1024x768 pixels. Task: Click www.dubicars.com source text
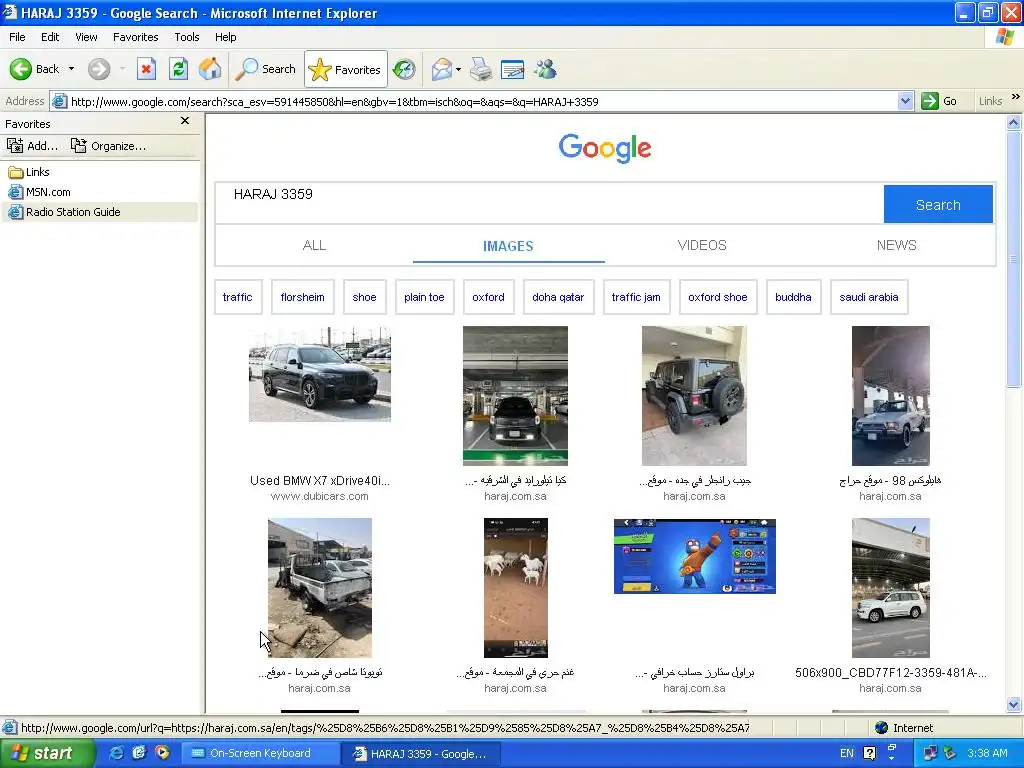(319, 496)
